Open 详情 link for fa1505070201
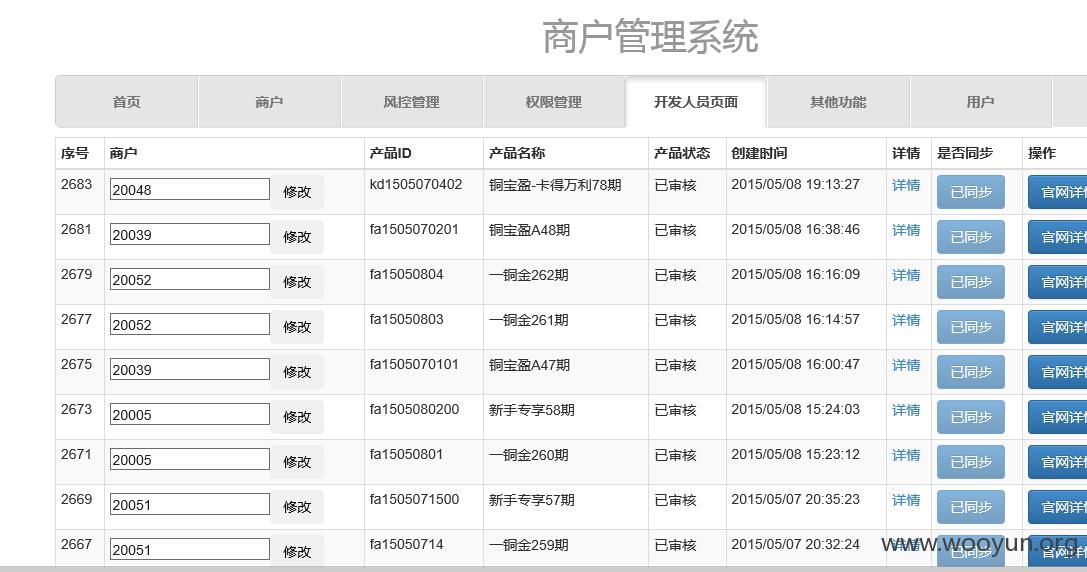This screenshot has height=572, width=1087. [x=906, y=230]
